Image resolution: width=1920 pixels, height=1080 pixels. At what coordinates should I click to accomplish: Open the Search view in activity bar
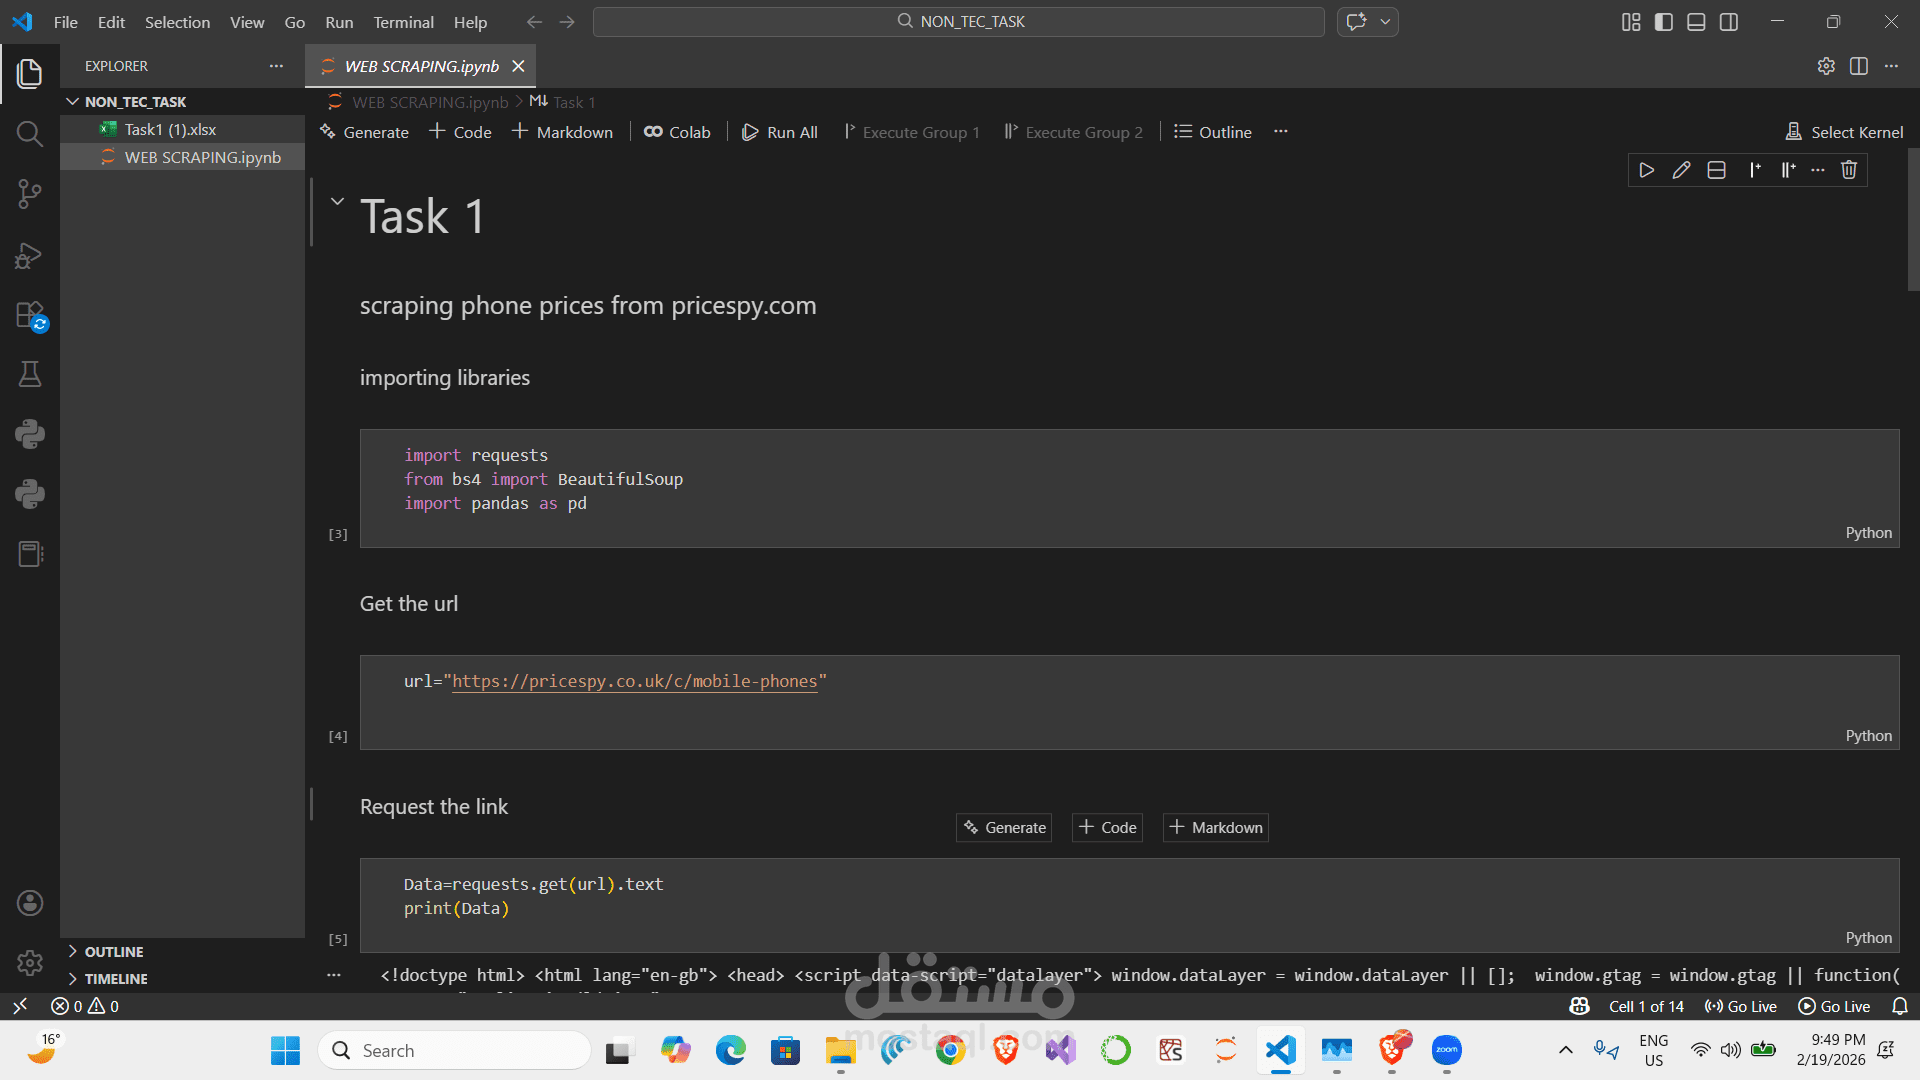click(30, 134)
